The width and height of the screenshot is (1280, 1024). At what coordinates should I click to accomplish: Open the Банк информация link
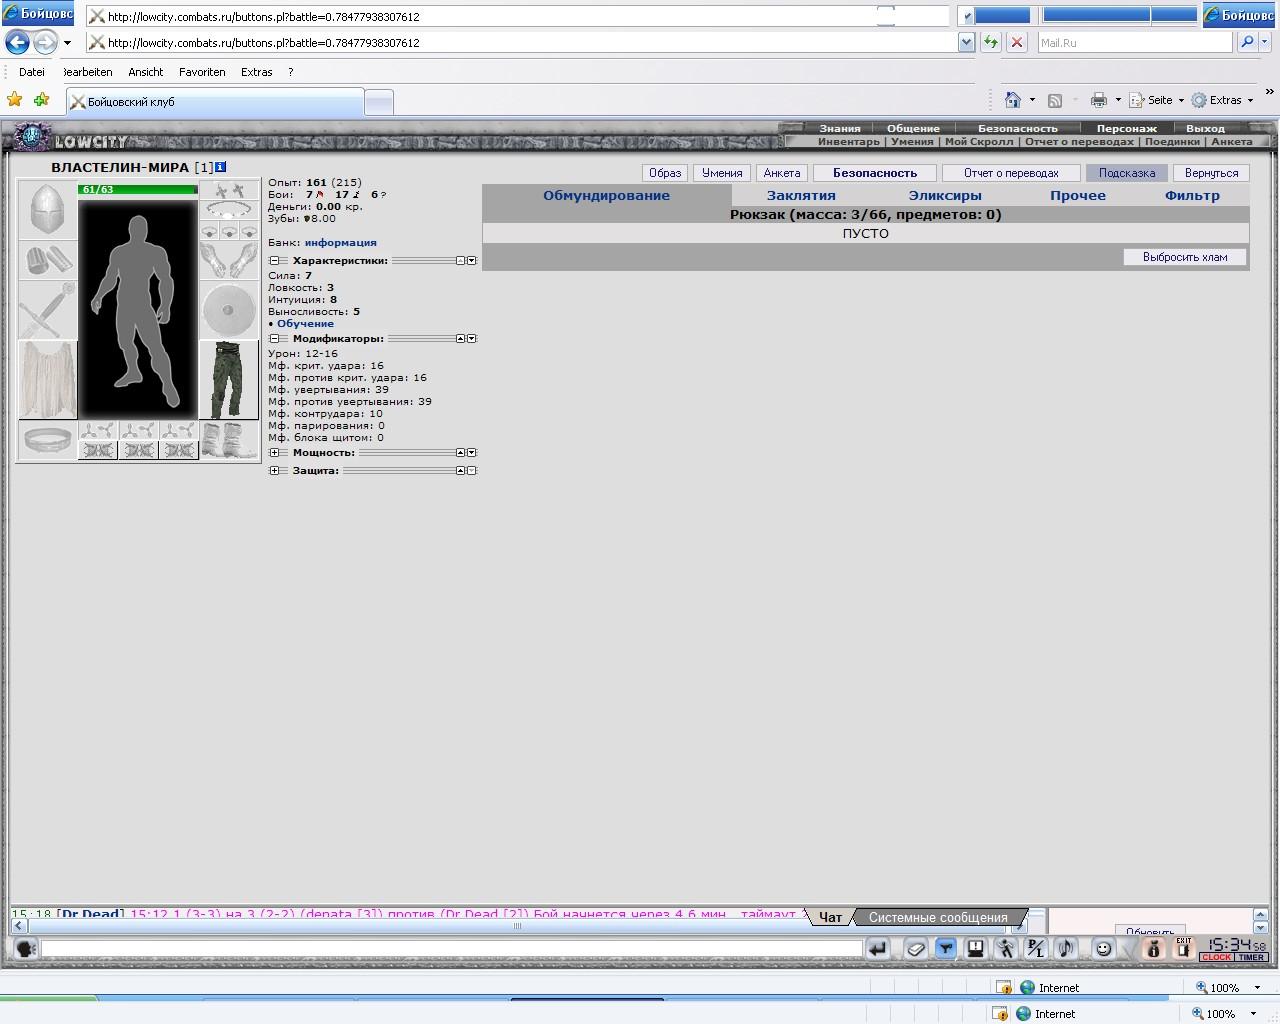[341, 243]
